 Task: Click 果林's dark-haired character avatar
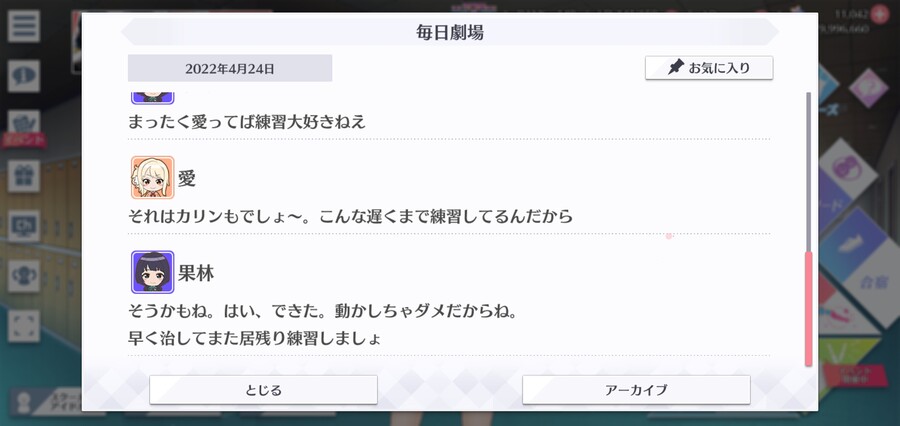[x=152, y=272]
